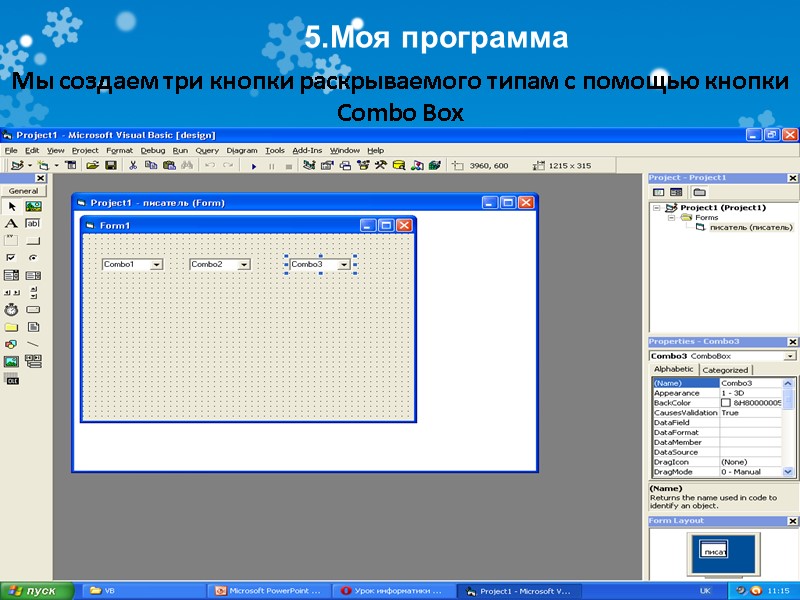This screenshot has height=600, width=800.
Task: Select the horizontal scrollbar tool in toolbox
Action: [11, 293]
